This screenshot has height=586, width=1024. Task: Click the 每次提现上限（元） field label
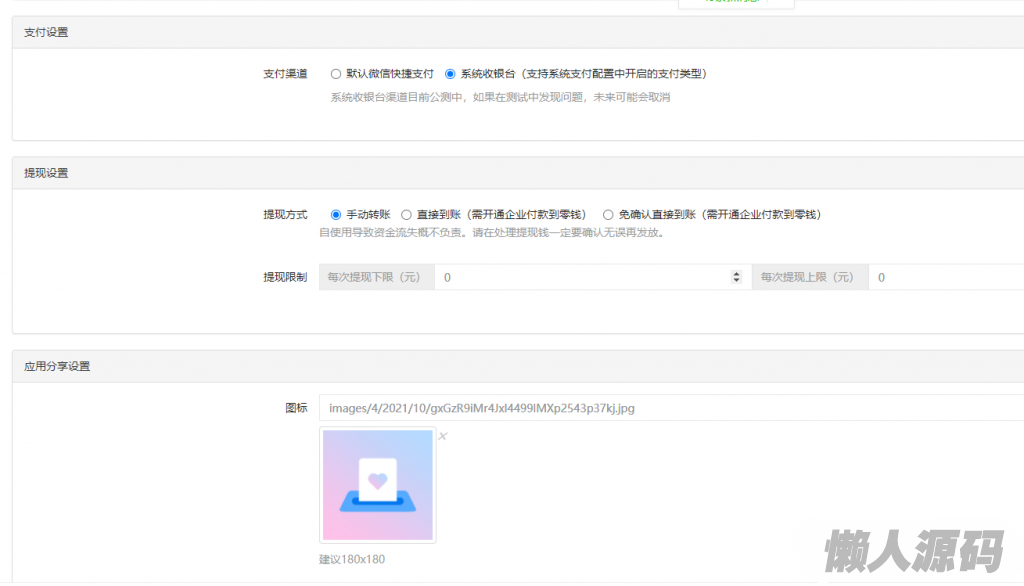(810, 277)
